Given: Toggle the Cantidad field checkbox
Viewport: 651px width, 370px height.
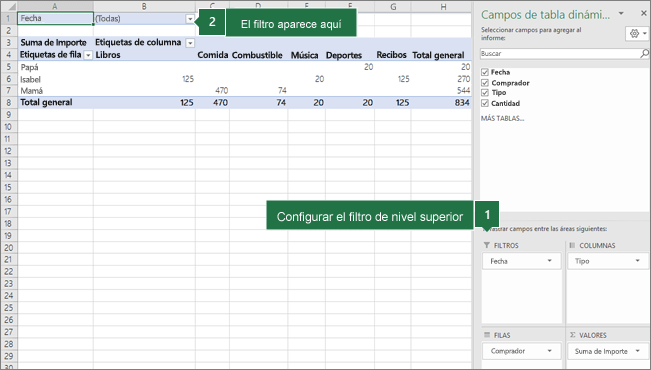Looking at the screenshot, I should click(485, 103).
